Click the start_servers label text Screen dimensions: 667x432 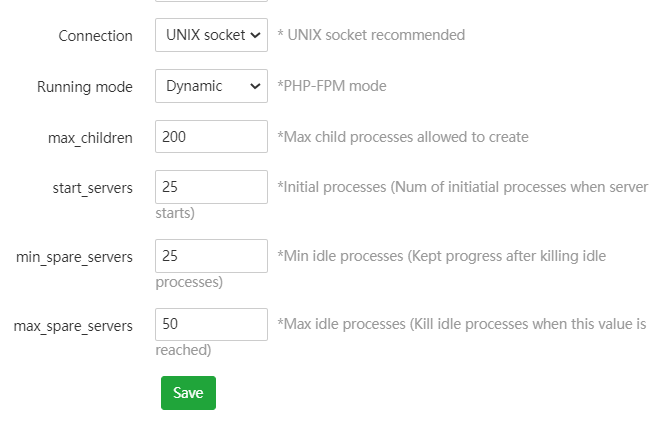pyautogui.click(x=92, y=188)
